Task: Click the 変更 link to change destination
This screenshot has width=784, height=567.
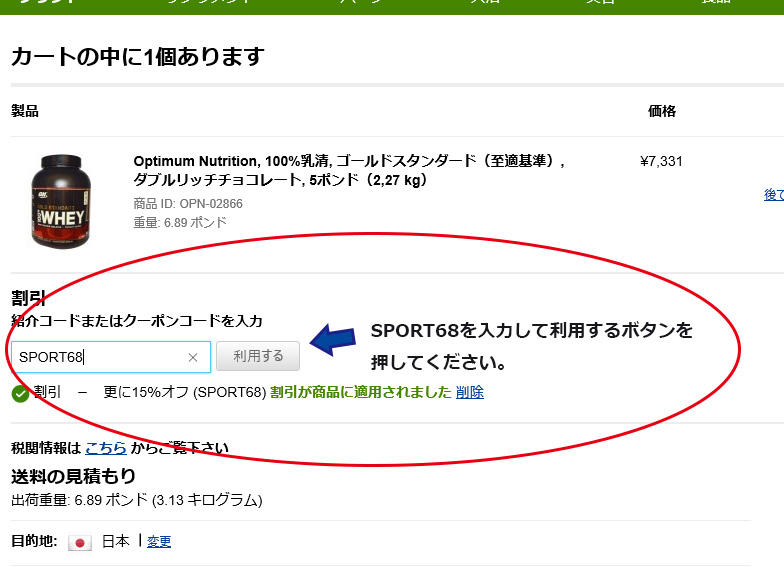Action: pyautogui.click(x=159, y=542)
